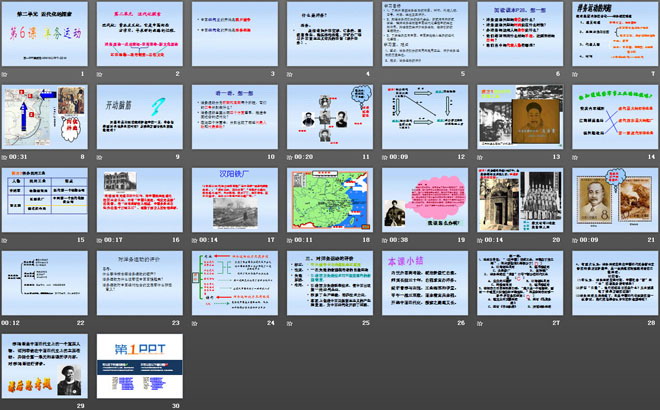
Task: Select slide 1 with the red lesson title
Action: (x=47, y=35)
